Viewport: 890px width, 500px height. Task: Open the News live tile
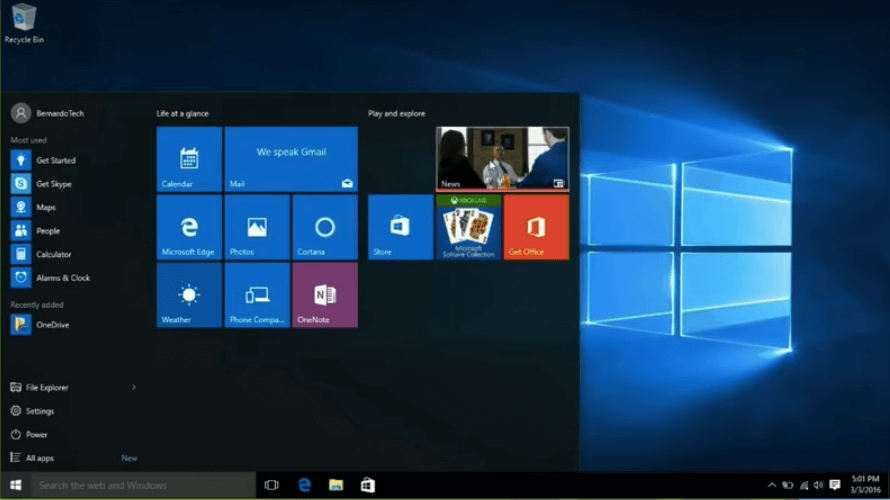pyautogui.click(x=502, y=158)
